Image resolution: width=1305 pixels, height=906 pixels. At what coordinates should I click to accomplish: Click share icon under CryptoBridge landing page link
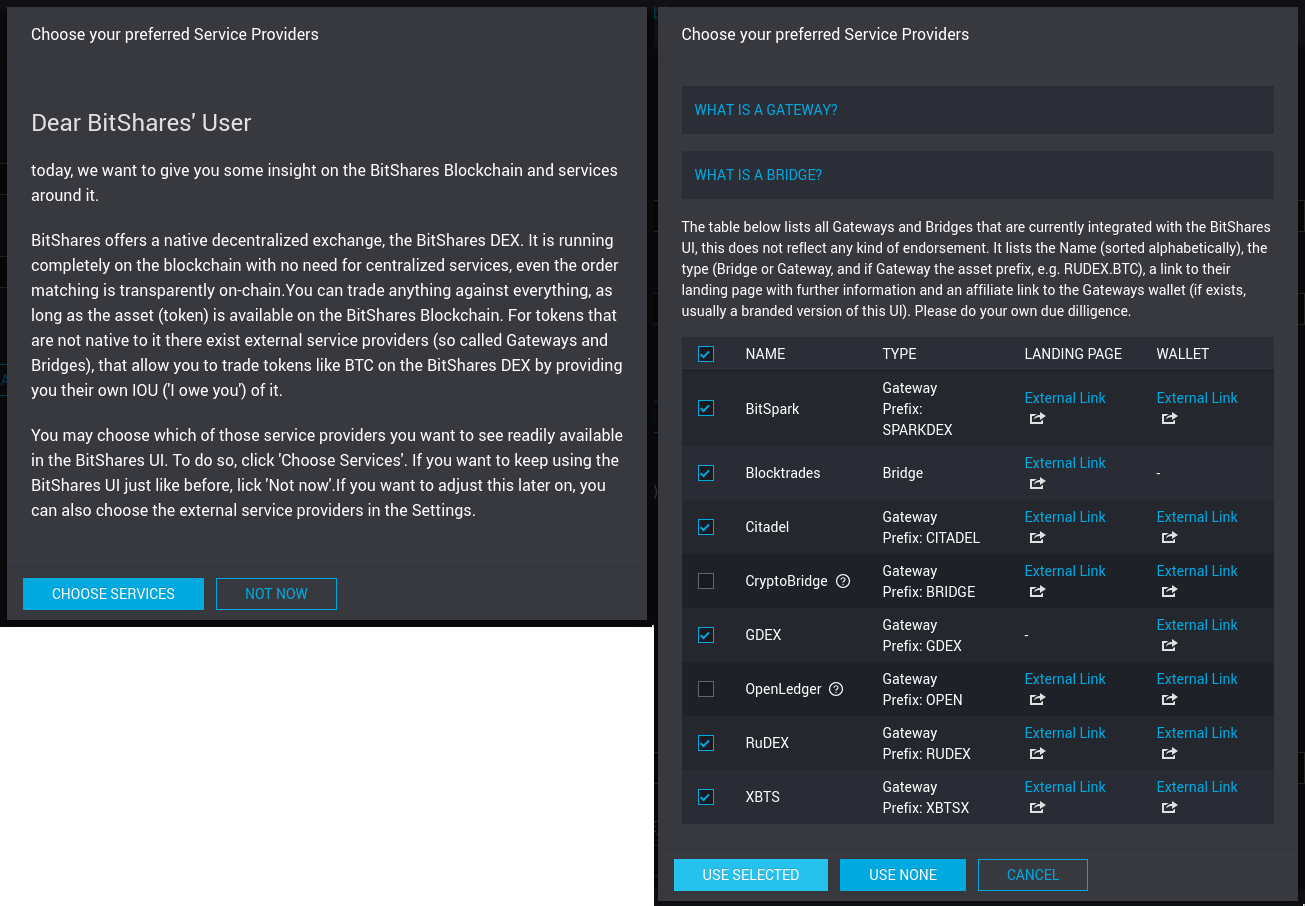(x=1037, y=592)
